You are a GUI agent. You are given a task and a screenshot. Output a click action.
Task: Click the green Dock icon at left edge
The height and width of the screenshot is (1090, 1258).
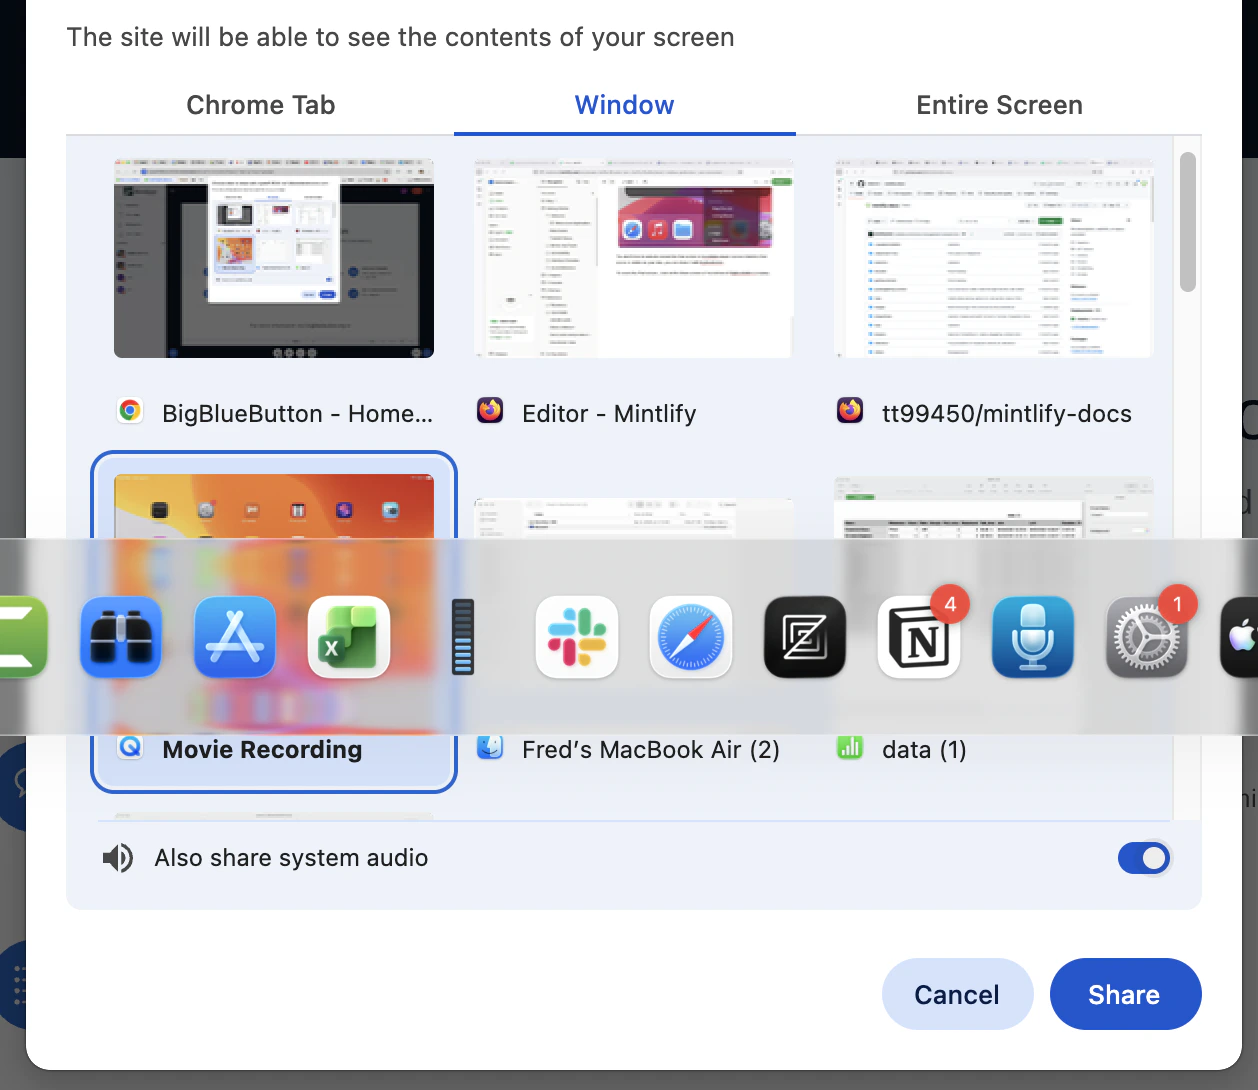click(22, 637)
